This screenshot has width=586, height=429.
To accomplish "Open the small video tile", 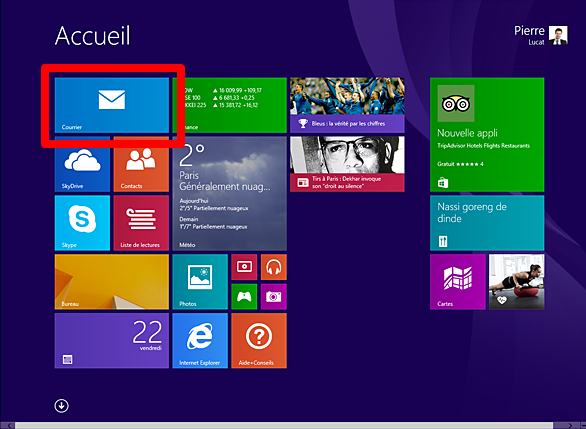I will [244, 267].
